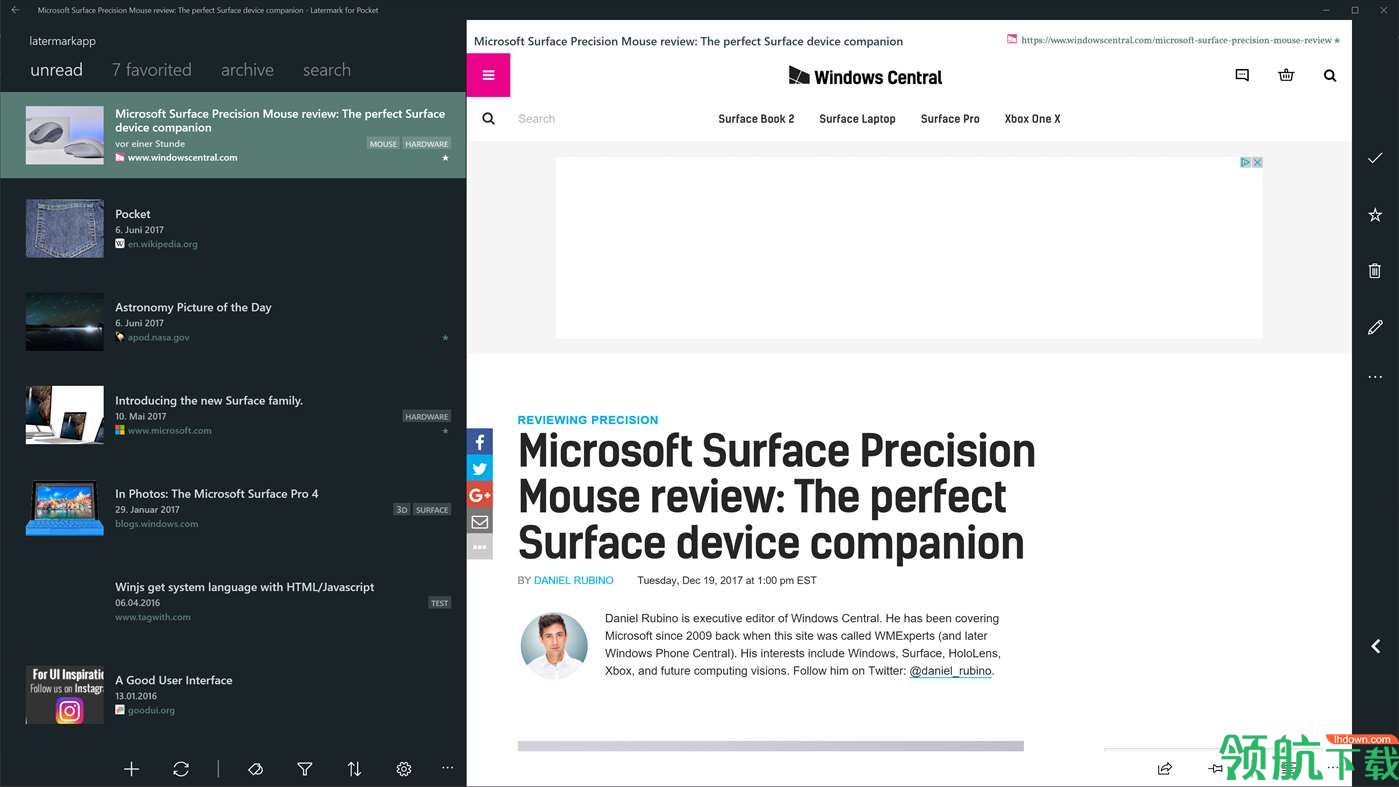Pin the article with the pushpin icon
1399x787 pixels.
point(1215,769)
